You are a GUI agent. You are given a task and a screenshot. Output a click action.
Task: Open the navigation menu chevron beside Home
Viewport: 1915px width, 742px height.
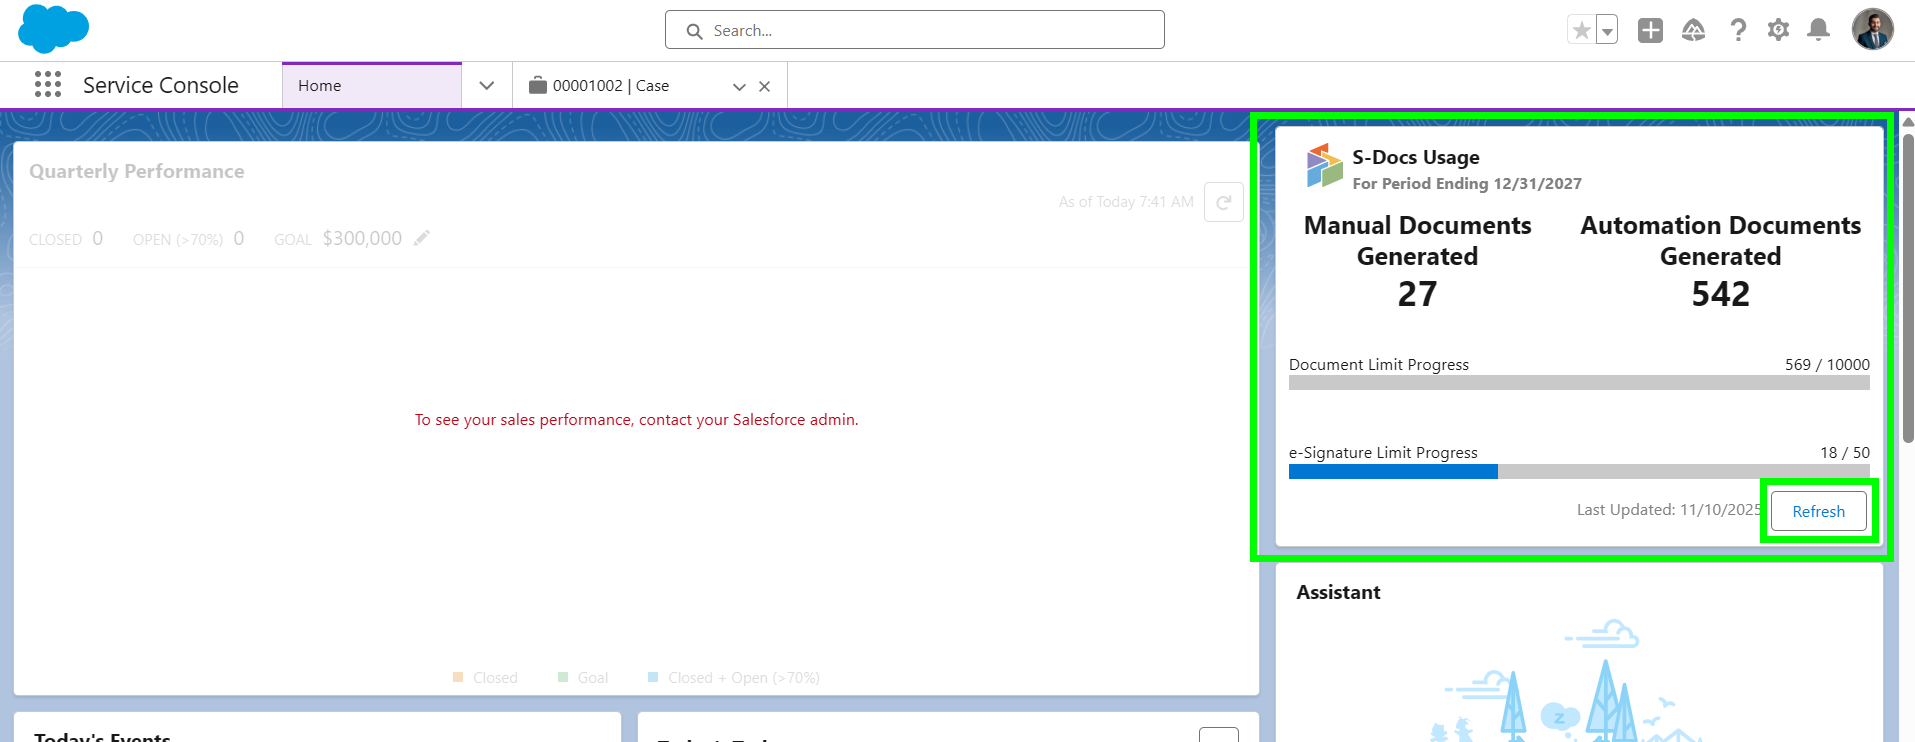487,86
